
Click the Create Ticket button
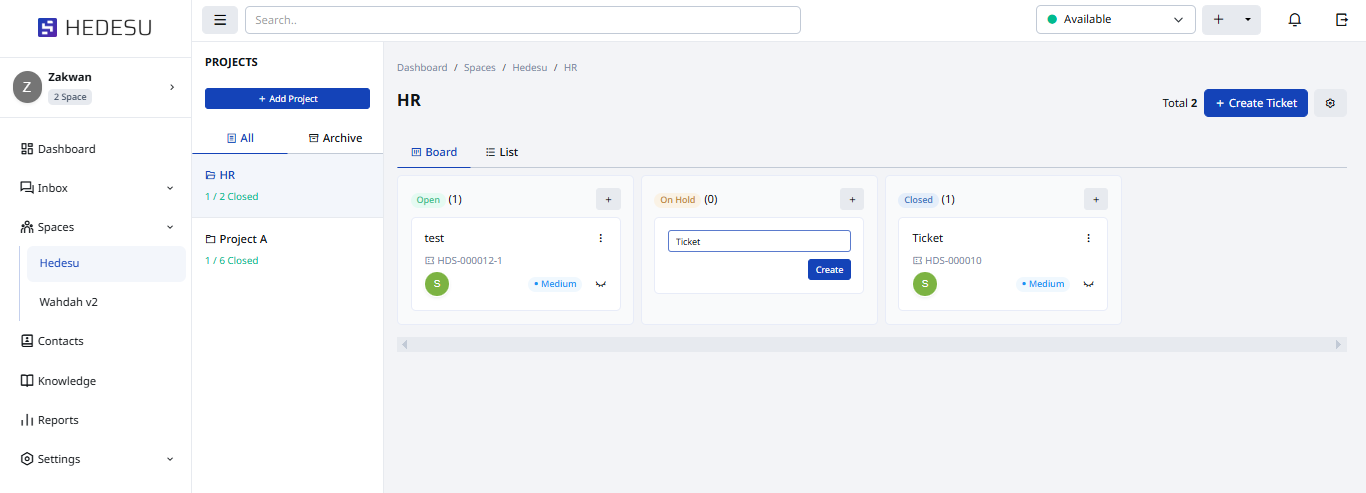tap(1255, 103)
